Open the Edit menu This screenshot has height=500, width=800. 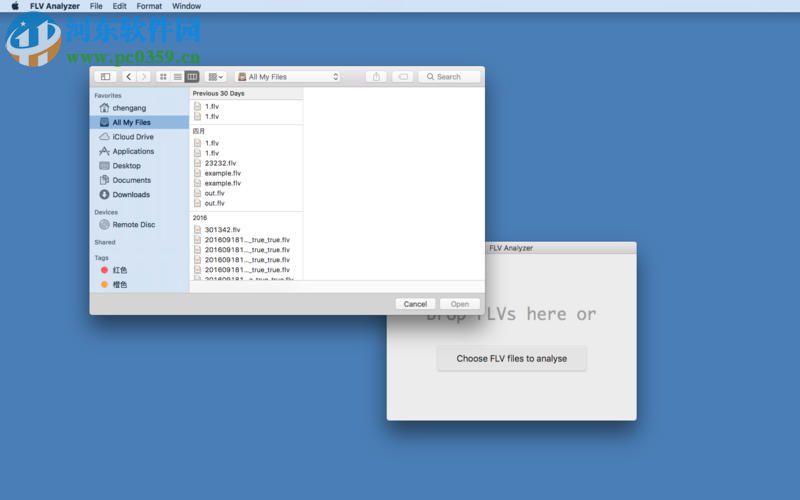point(119,6)
